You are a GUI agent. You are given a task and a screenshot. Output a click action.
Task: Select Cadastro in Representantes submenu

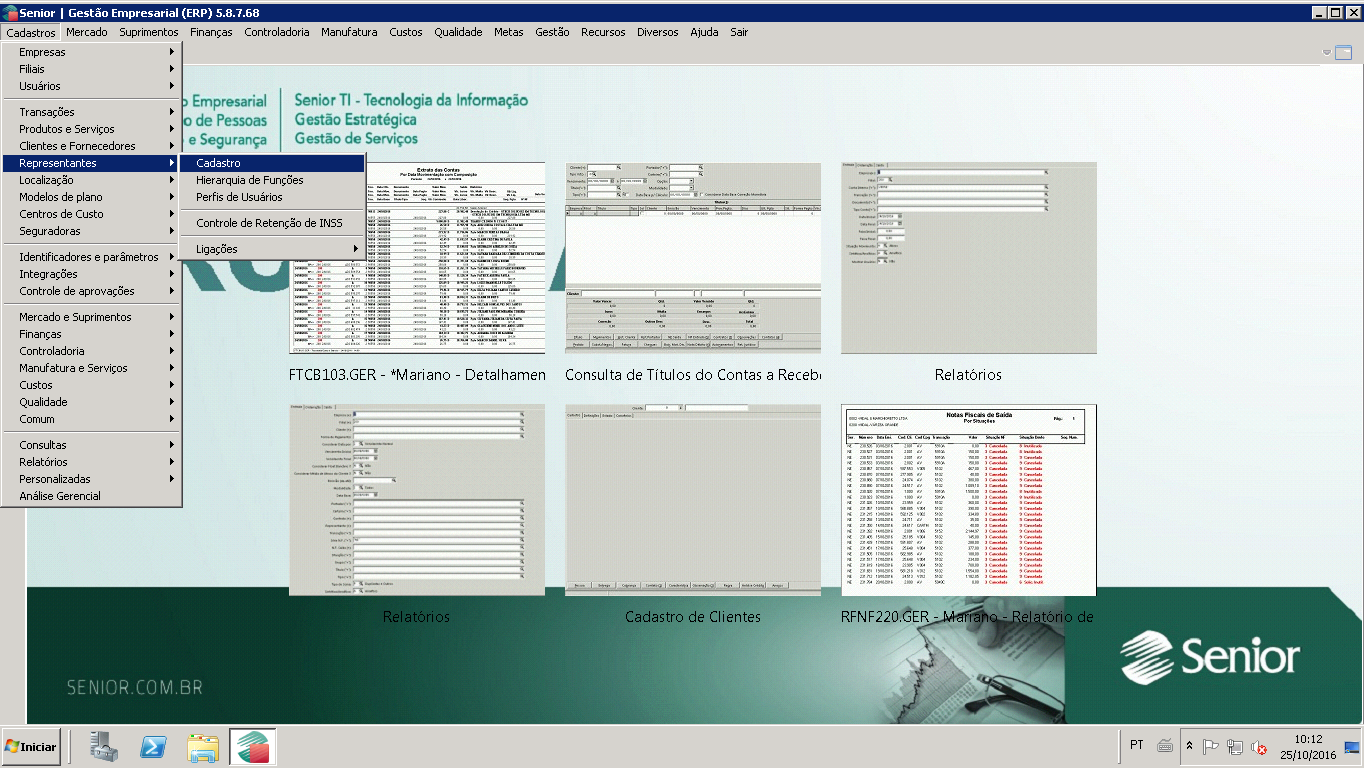tap(272, 163)
